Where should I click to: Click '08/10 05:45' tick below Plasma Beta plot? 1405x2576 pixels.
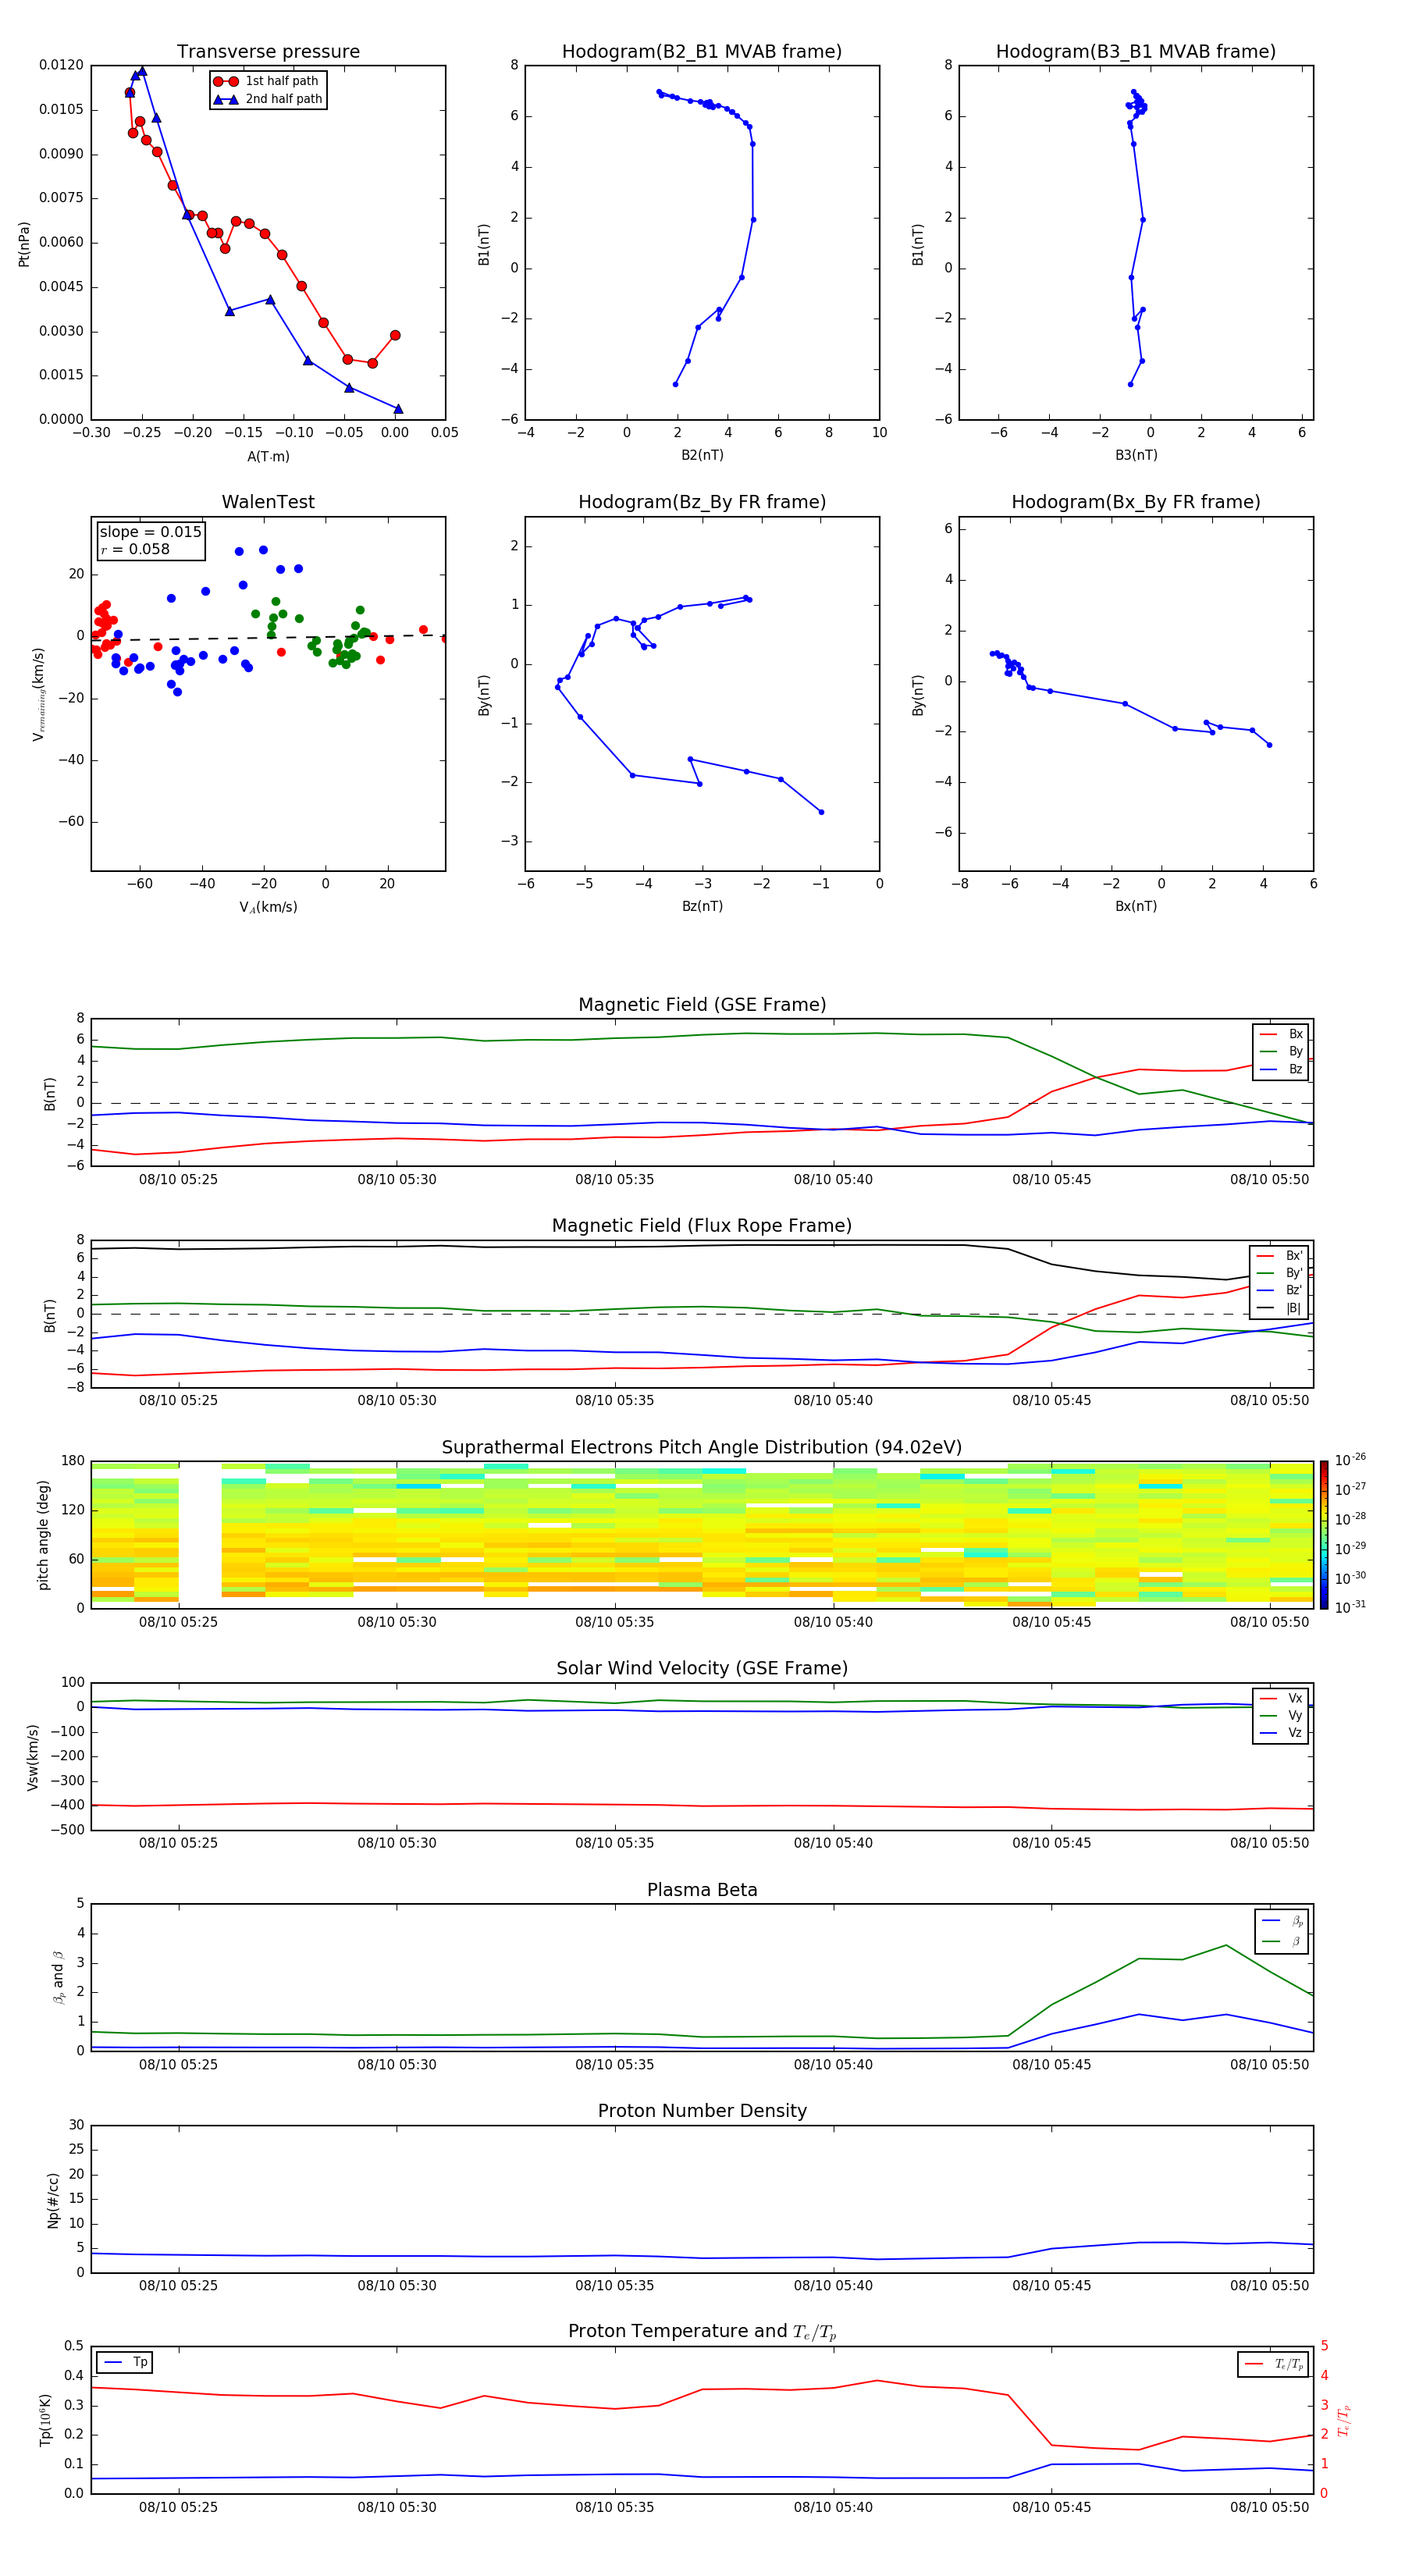pos(1051,2065)
